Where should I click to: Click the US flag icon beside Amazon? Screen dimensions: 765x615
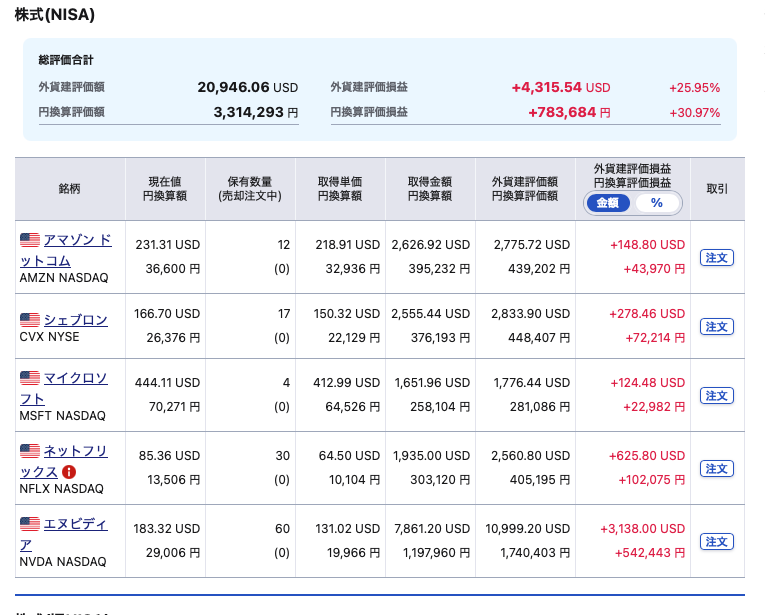[x=30, y=240]
